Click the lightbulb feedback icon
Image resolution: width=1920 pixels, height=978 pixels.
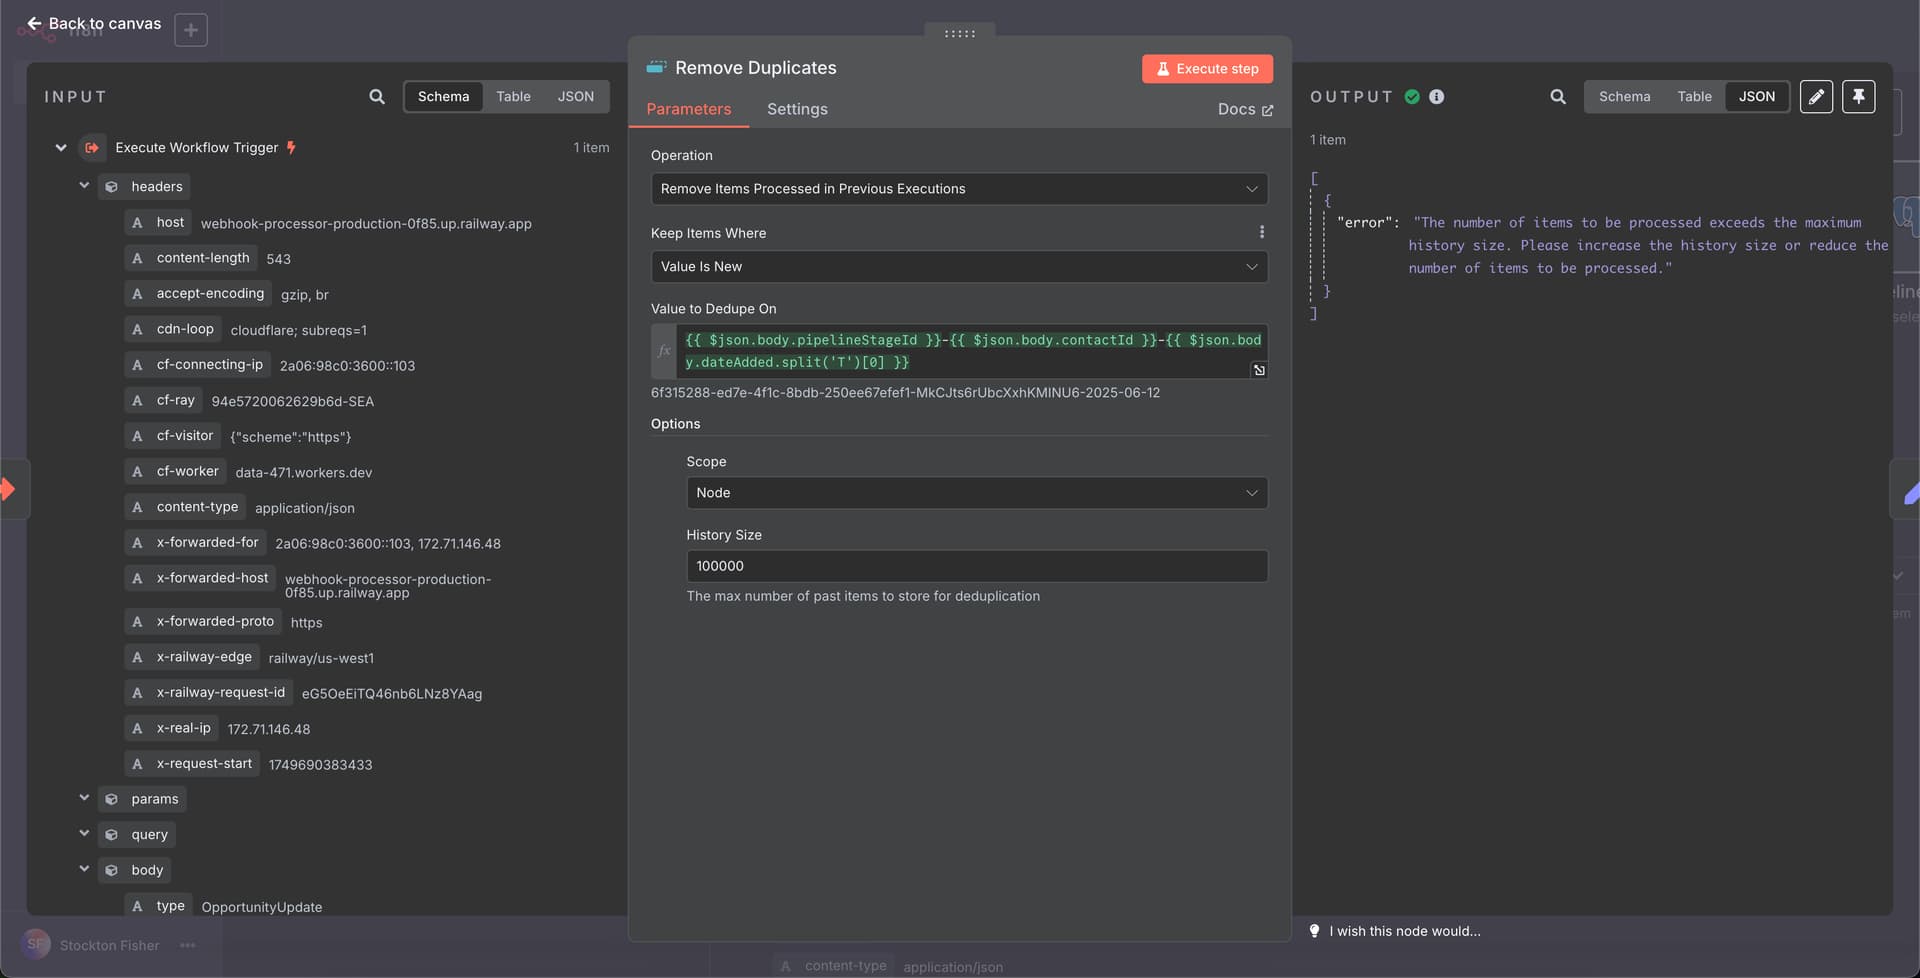point(1314,931)
